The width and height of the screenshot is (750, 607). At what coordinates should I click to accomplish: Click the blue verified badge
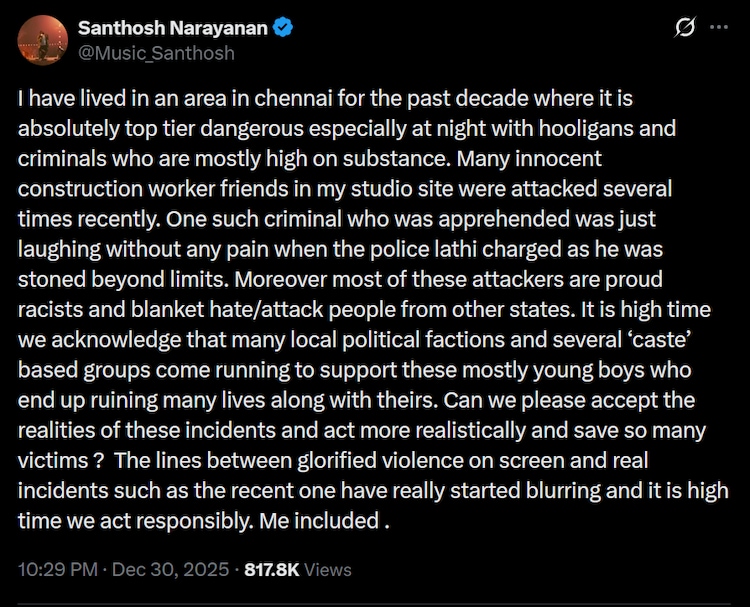coord(284,29)
